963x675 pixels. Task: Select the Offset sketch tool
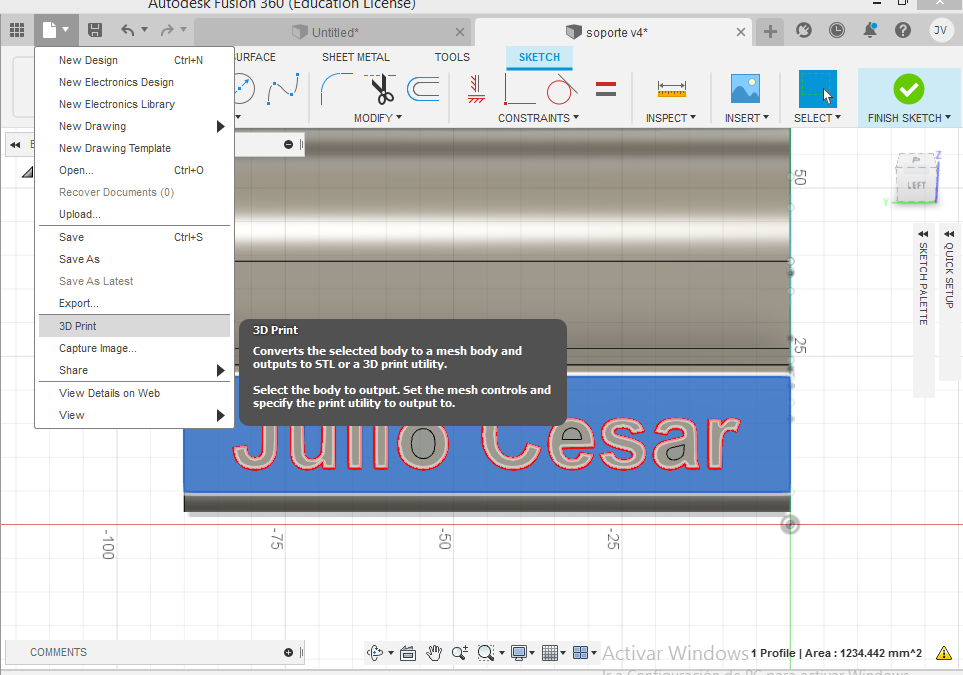click(x=423, y=88)
